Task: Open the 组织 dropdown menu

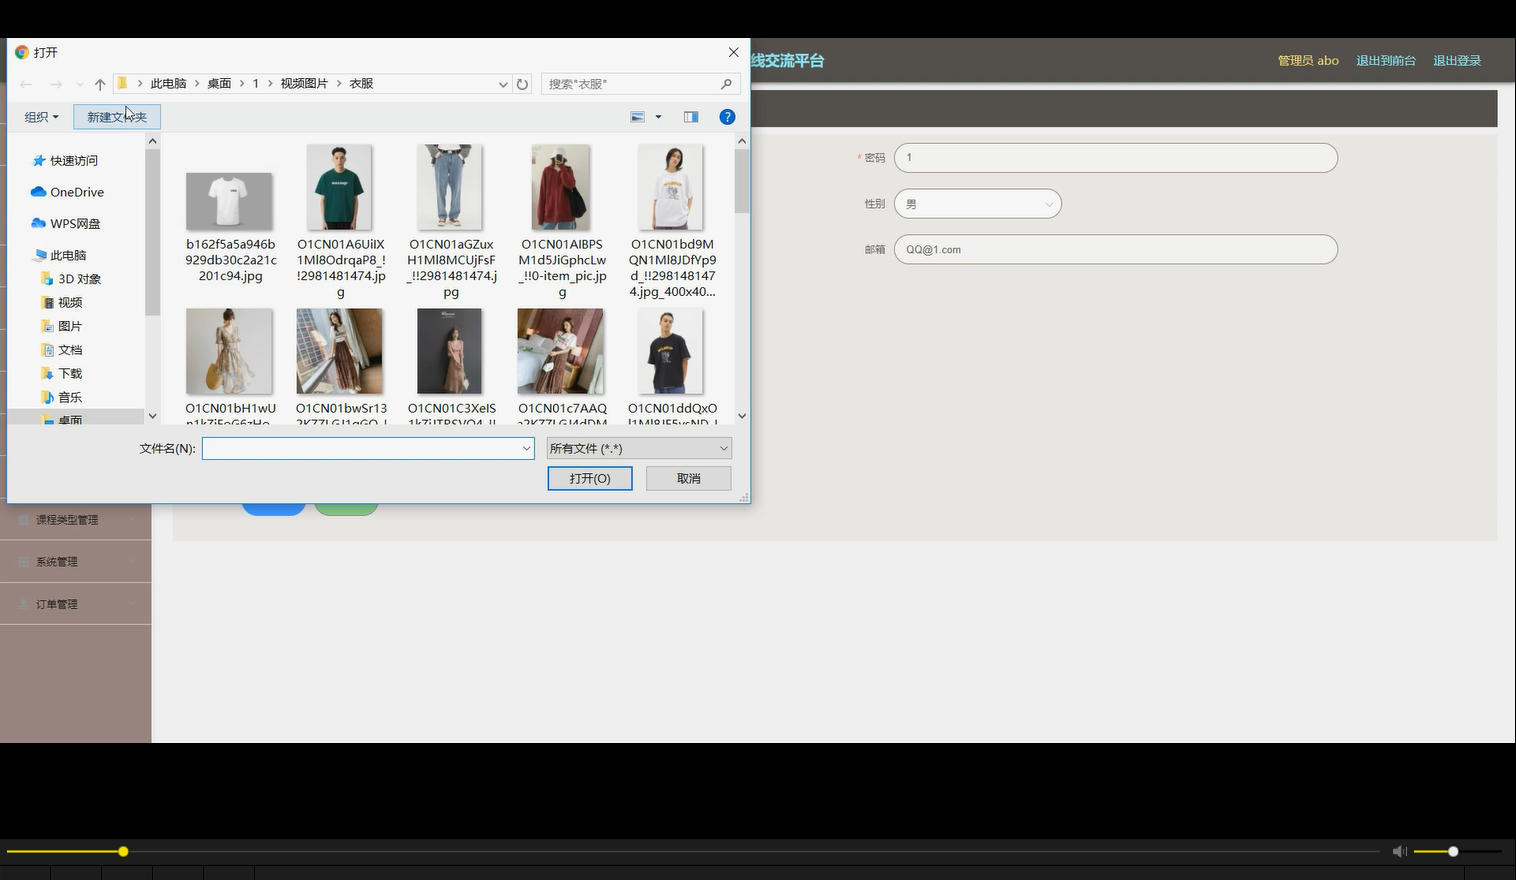Action: point(41,117)
